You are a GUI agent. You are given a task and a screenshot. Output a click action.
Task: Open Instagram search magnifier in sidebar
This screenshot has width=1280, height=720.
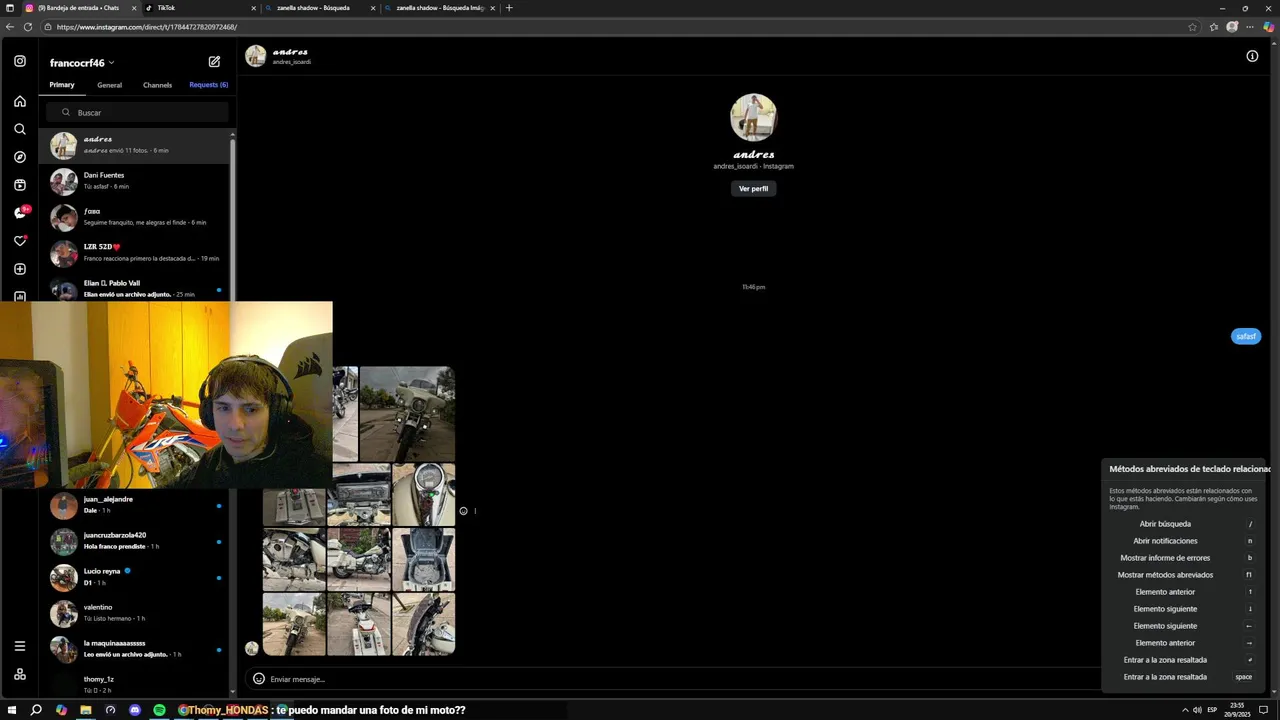click(19, 129)
